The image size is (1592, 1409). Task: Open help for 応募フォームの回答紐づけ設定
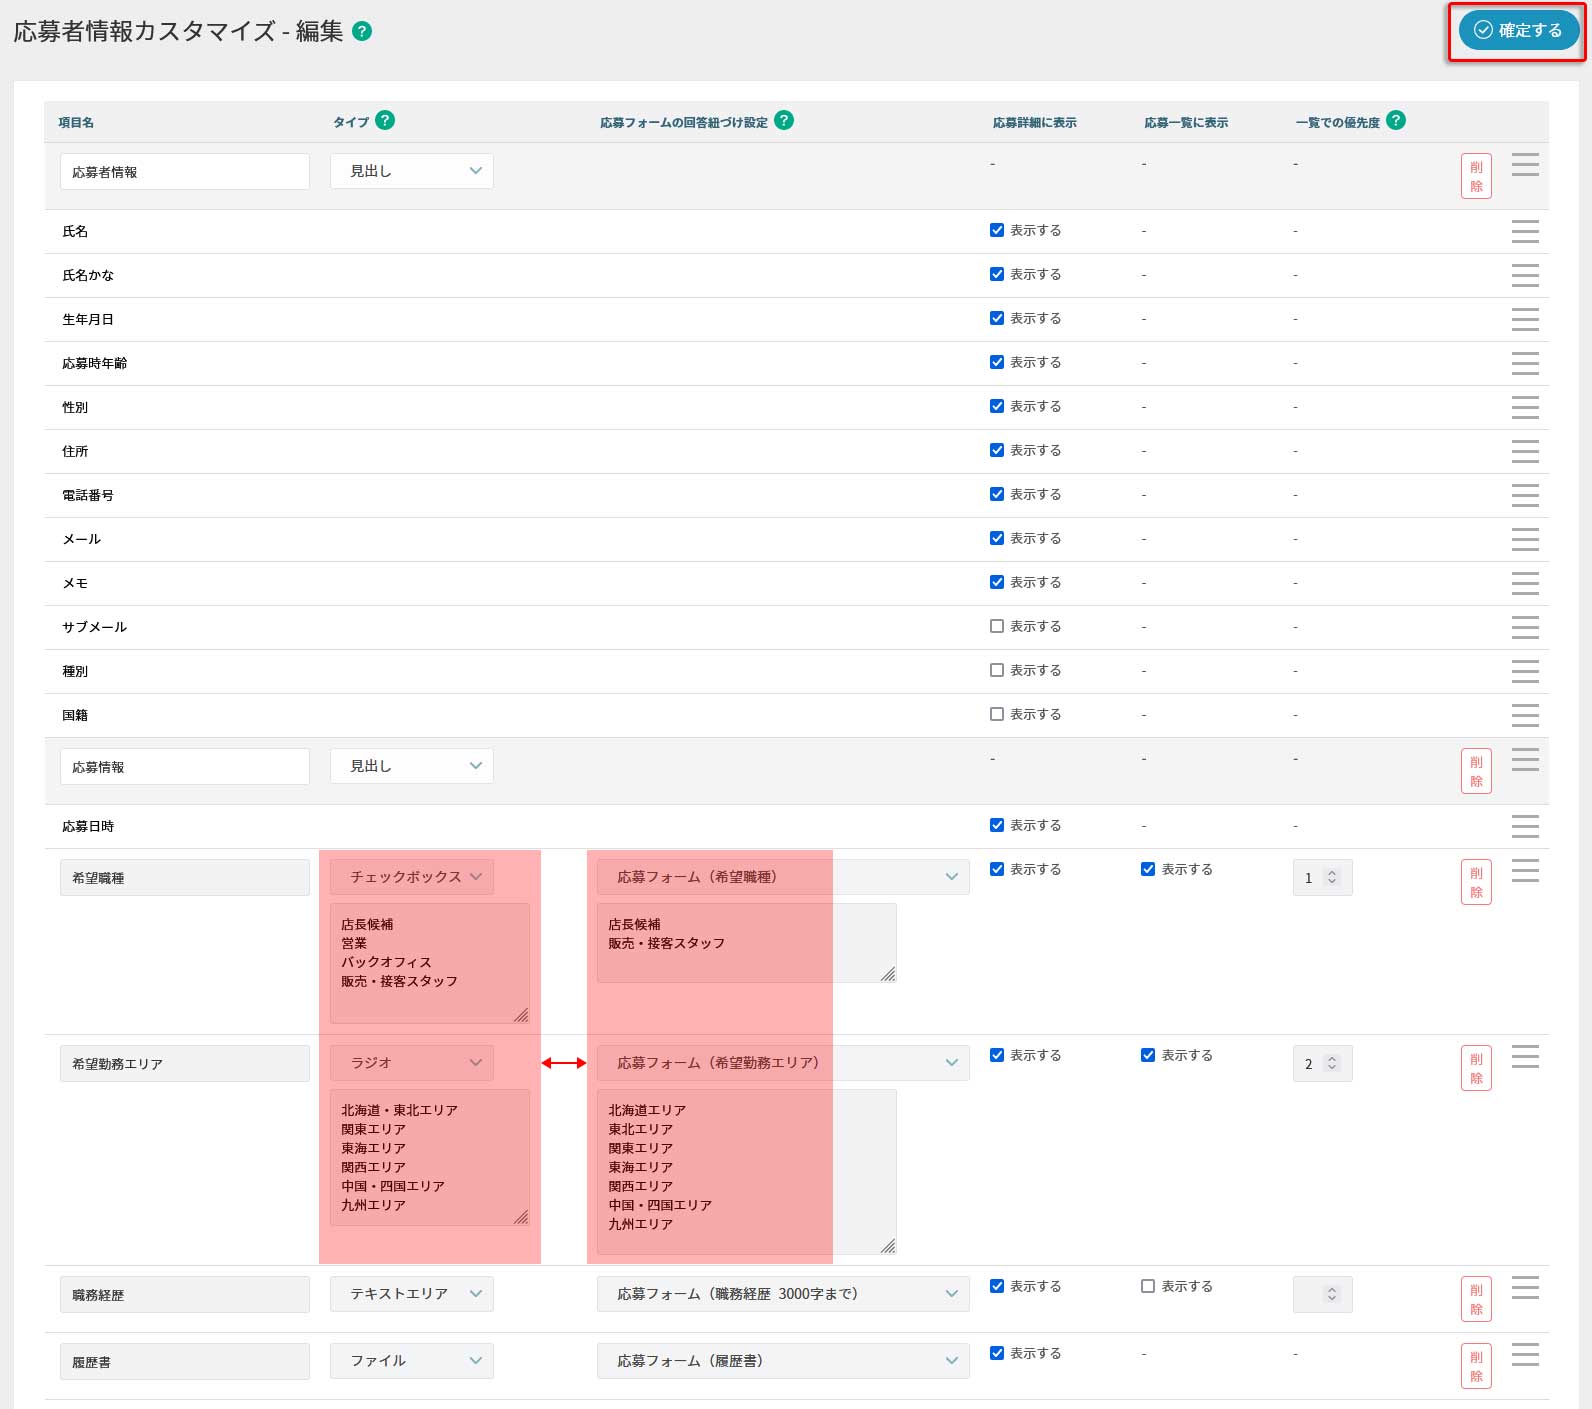click(x=784, y=120)
